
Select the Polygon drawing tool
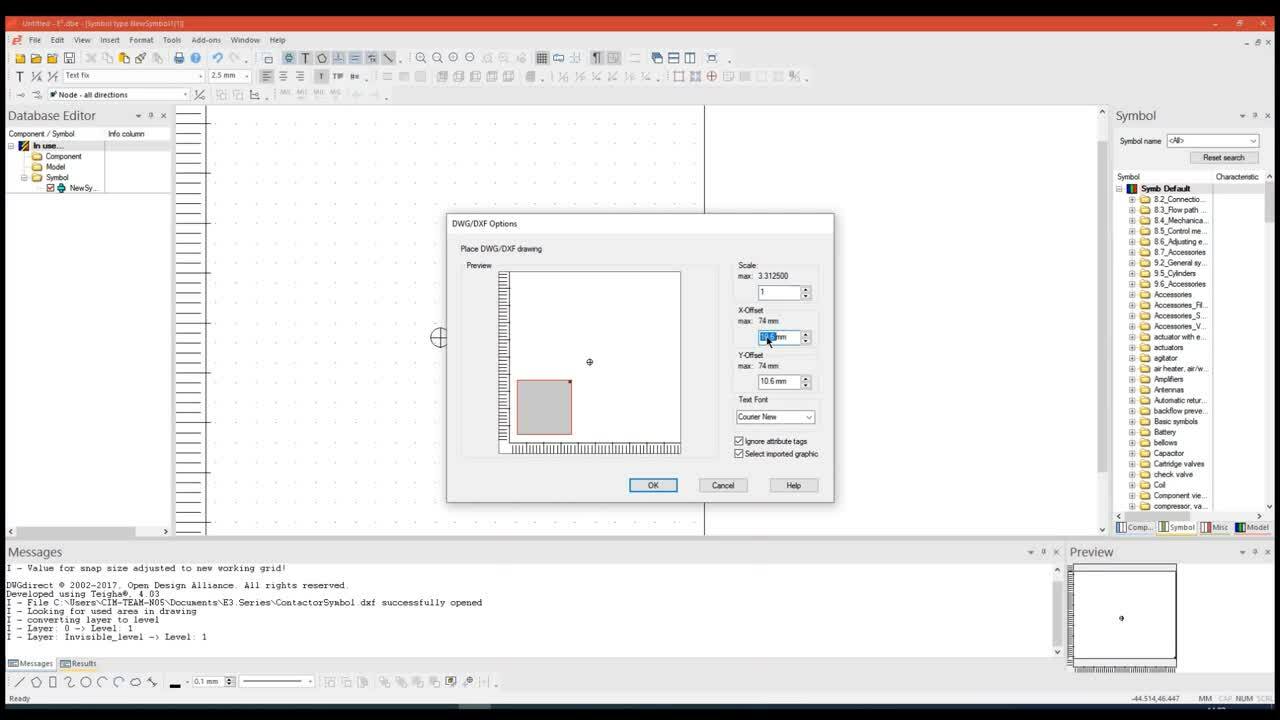[36, 682]
